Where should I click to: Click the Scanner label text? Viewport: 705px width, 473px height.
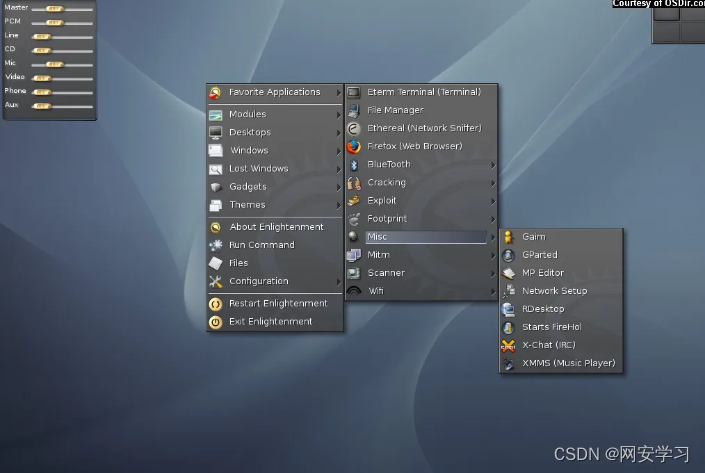[386, 273]
